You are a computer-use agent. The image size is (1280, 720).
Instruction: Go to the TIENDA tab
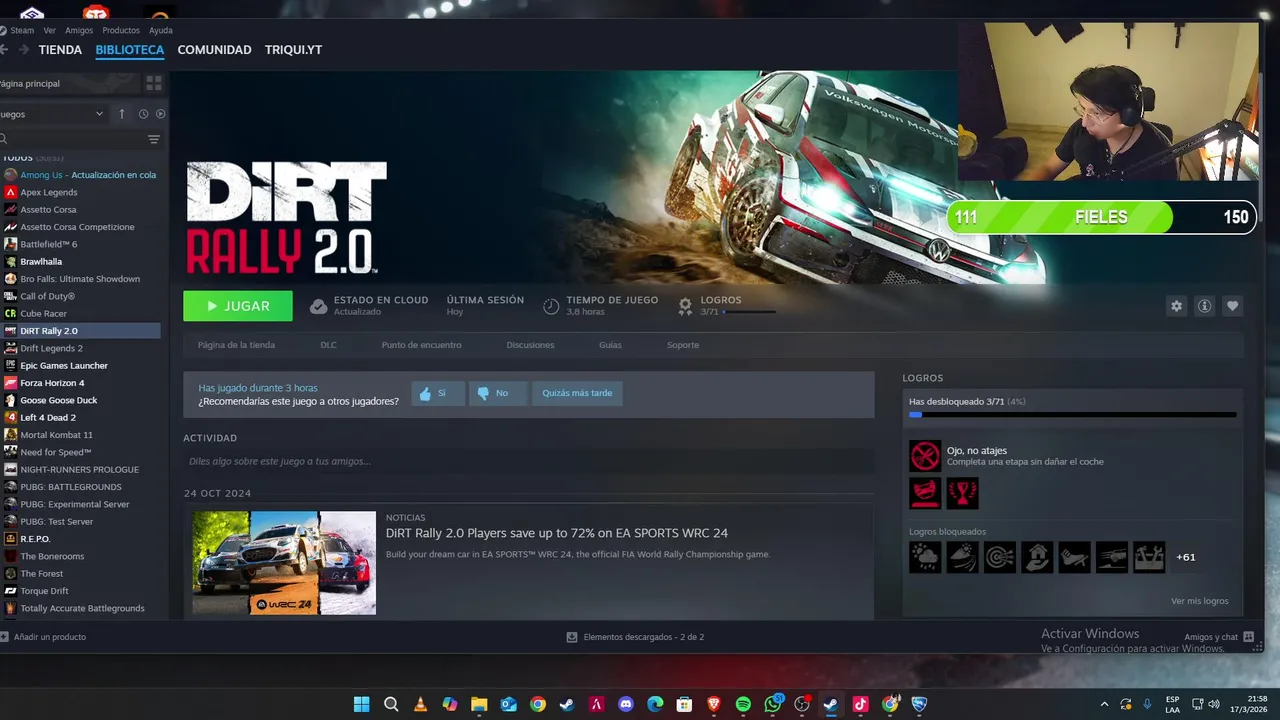(x=60, y=49)
